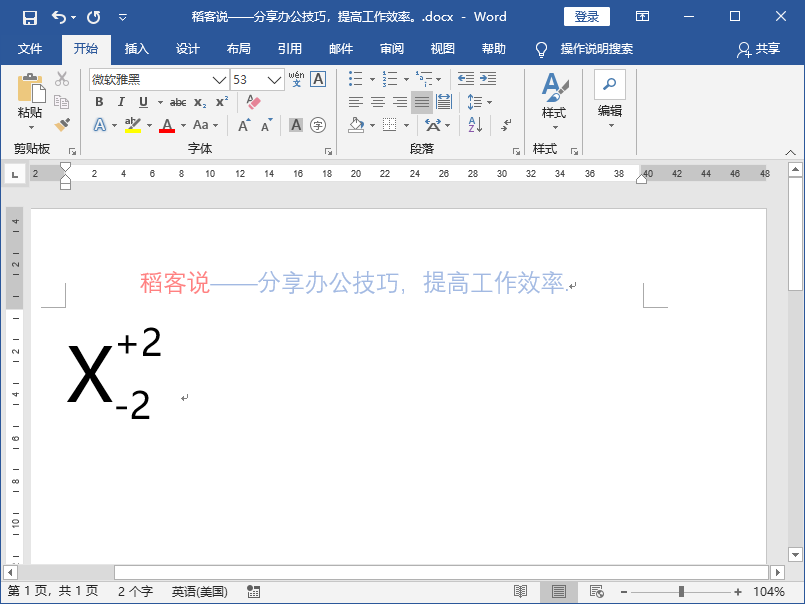Open the Find/Editing magnifier tool

click(x=610, y=84)
